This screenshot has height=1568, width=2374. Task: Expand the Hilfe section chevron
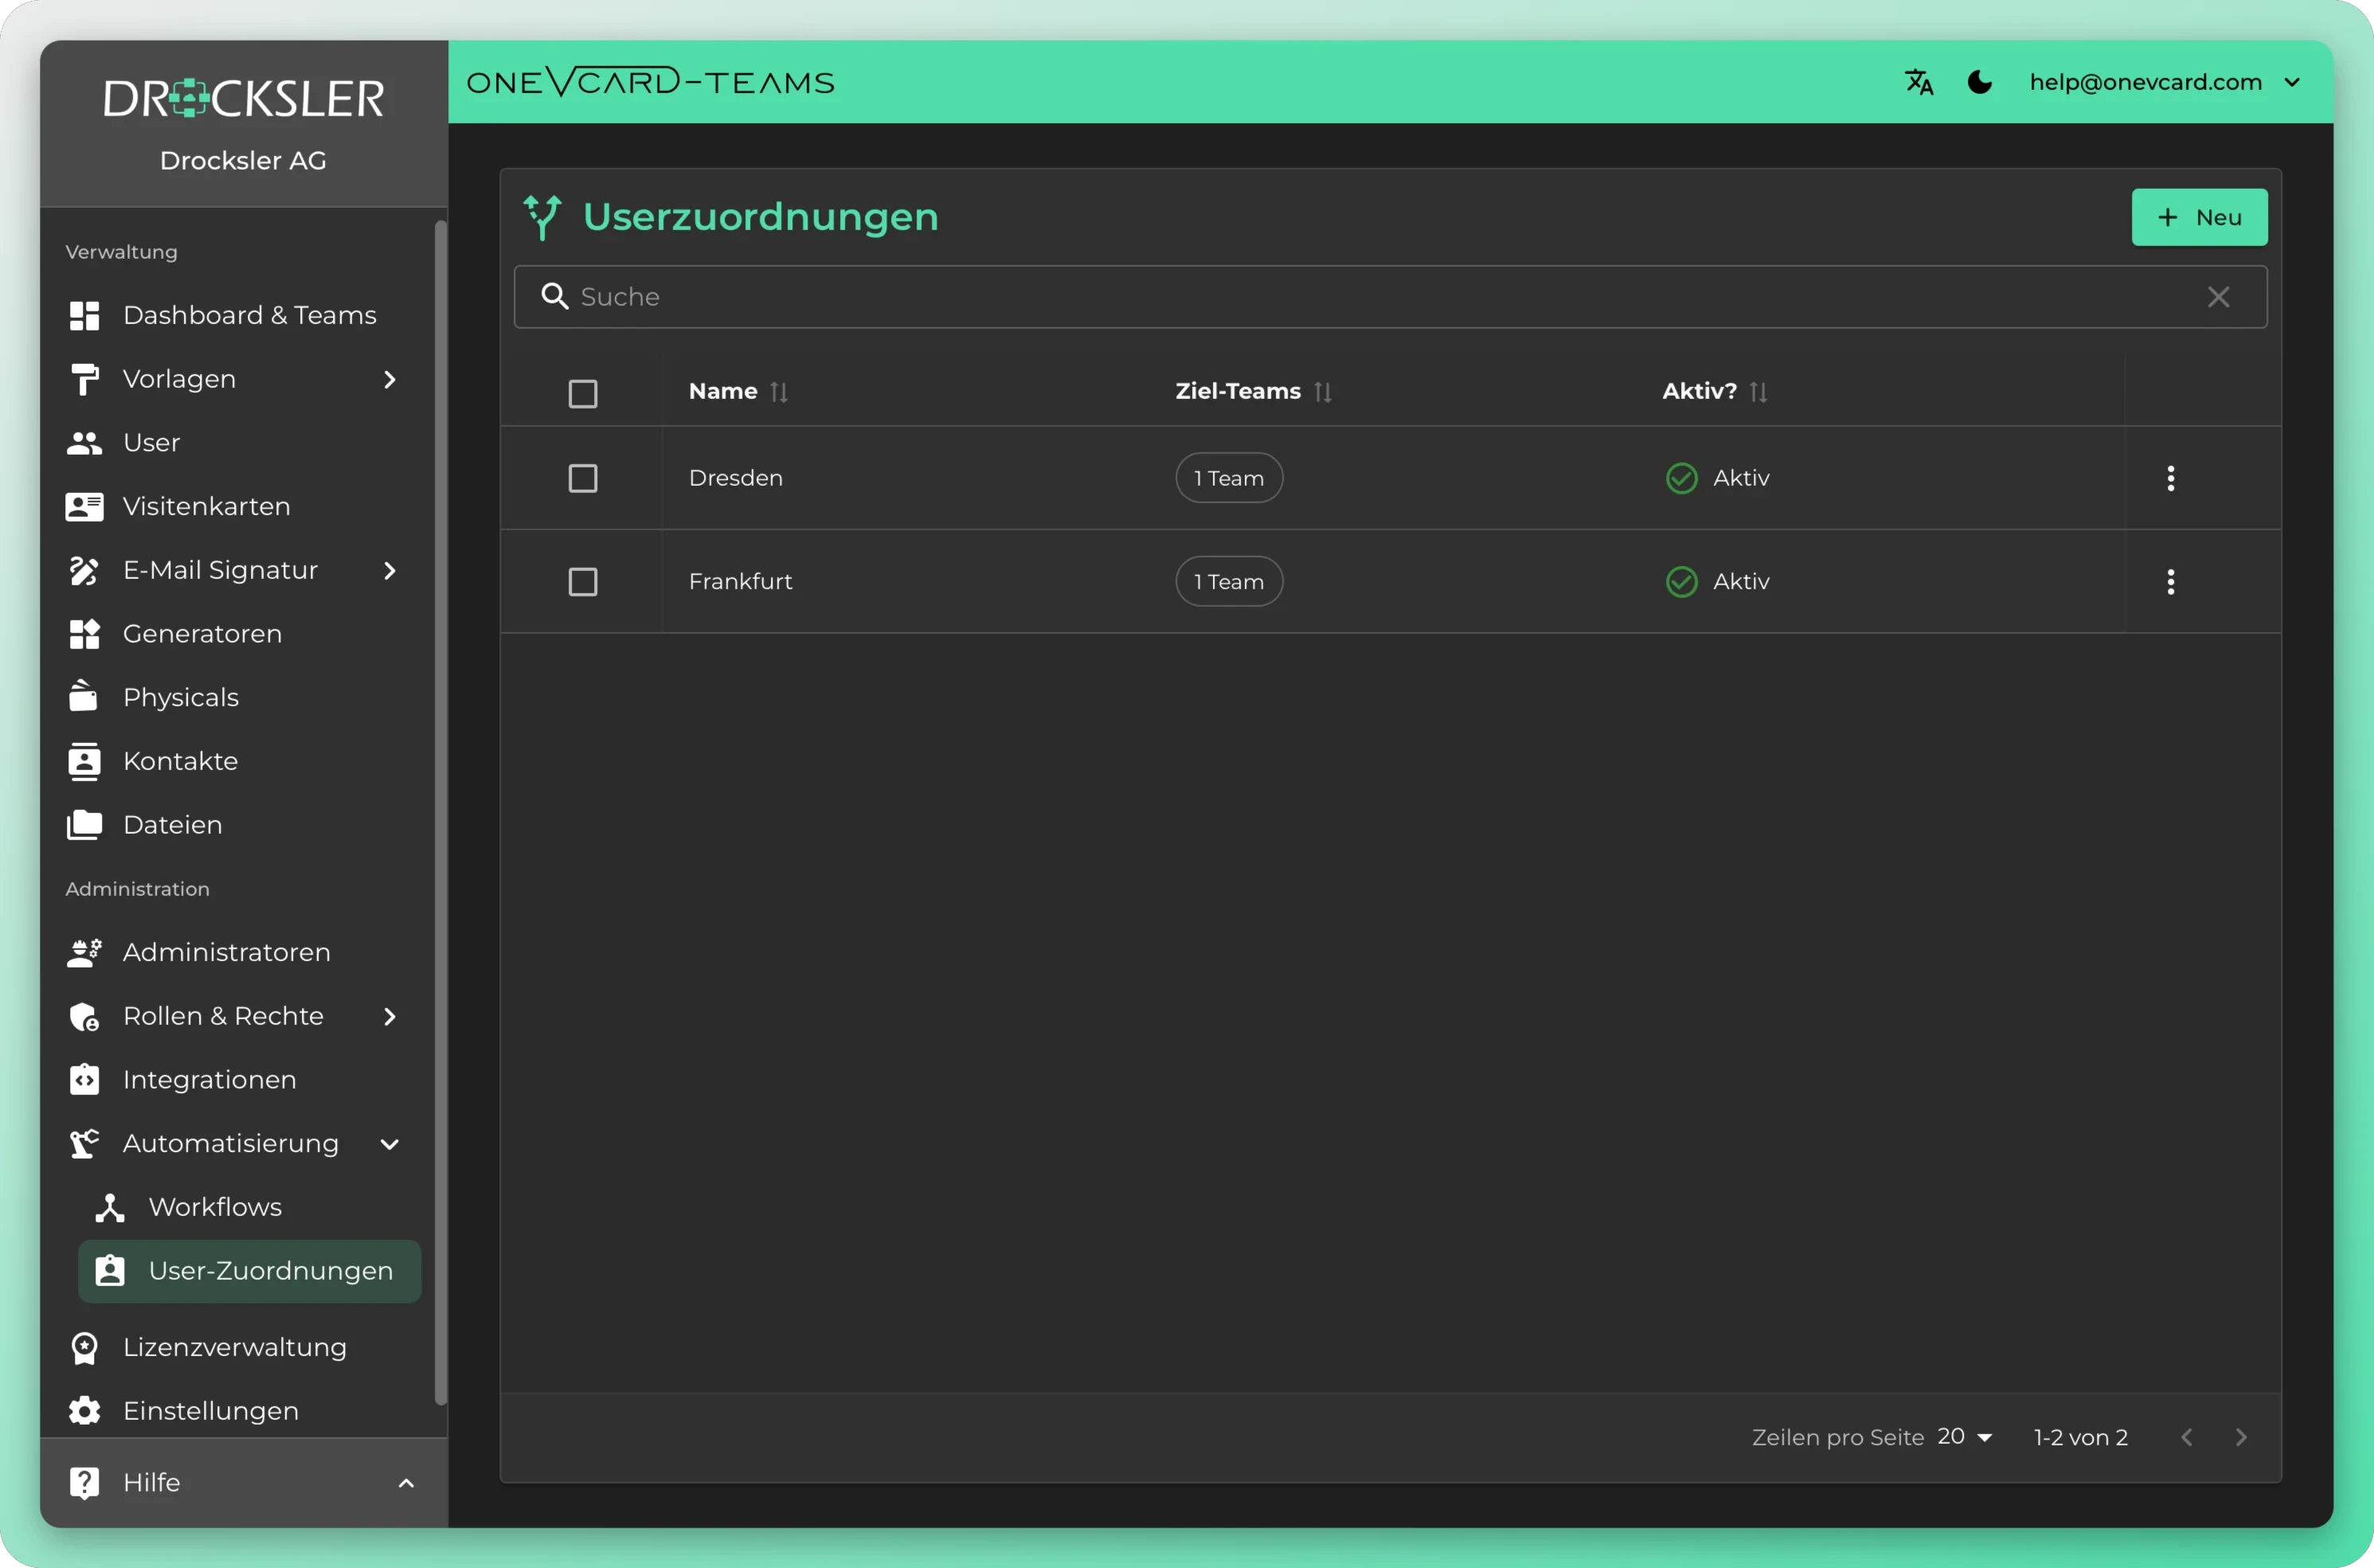point(406,1483)
